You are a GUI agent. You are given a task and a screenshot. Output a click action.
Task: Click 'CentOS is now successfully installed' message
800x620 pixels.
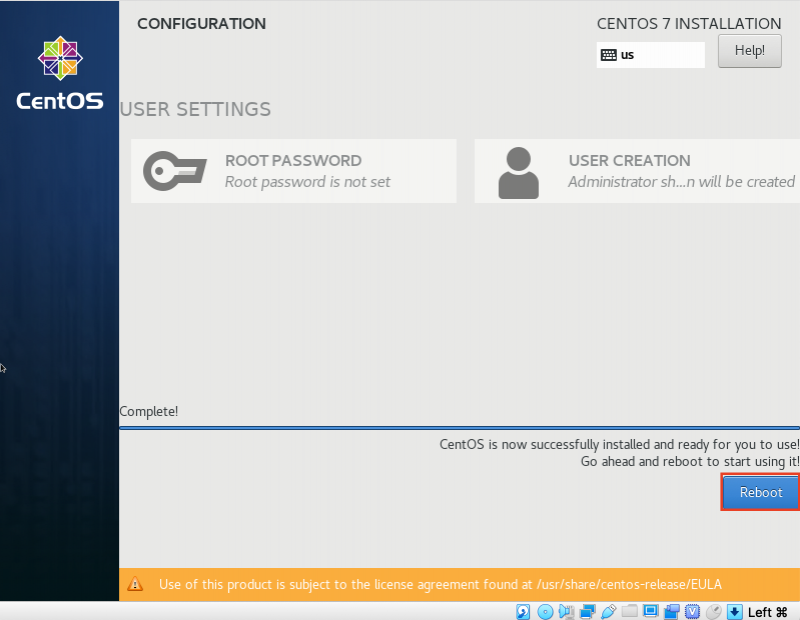pyautogui.click(x=619, y=444)
